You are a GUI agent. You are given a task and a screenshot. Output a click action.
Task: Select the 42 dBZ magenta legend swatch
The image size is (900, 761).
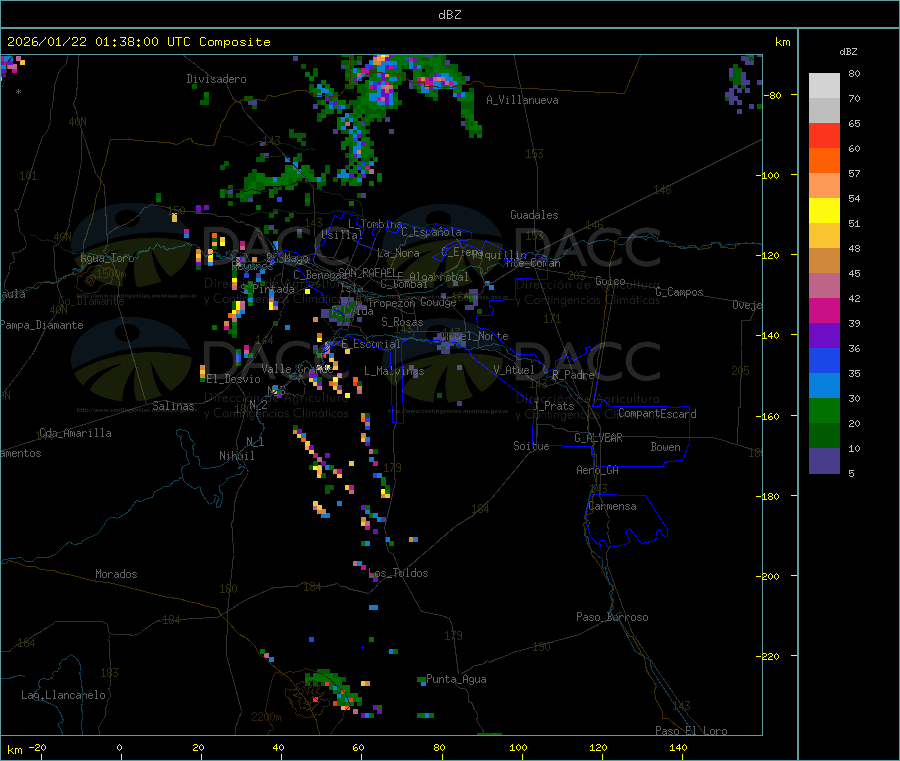click(x=824, y=310)
